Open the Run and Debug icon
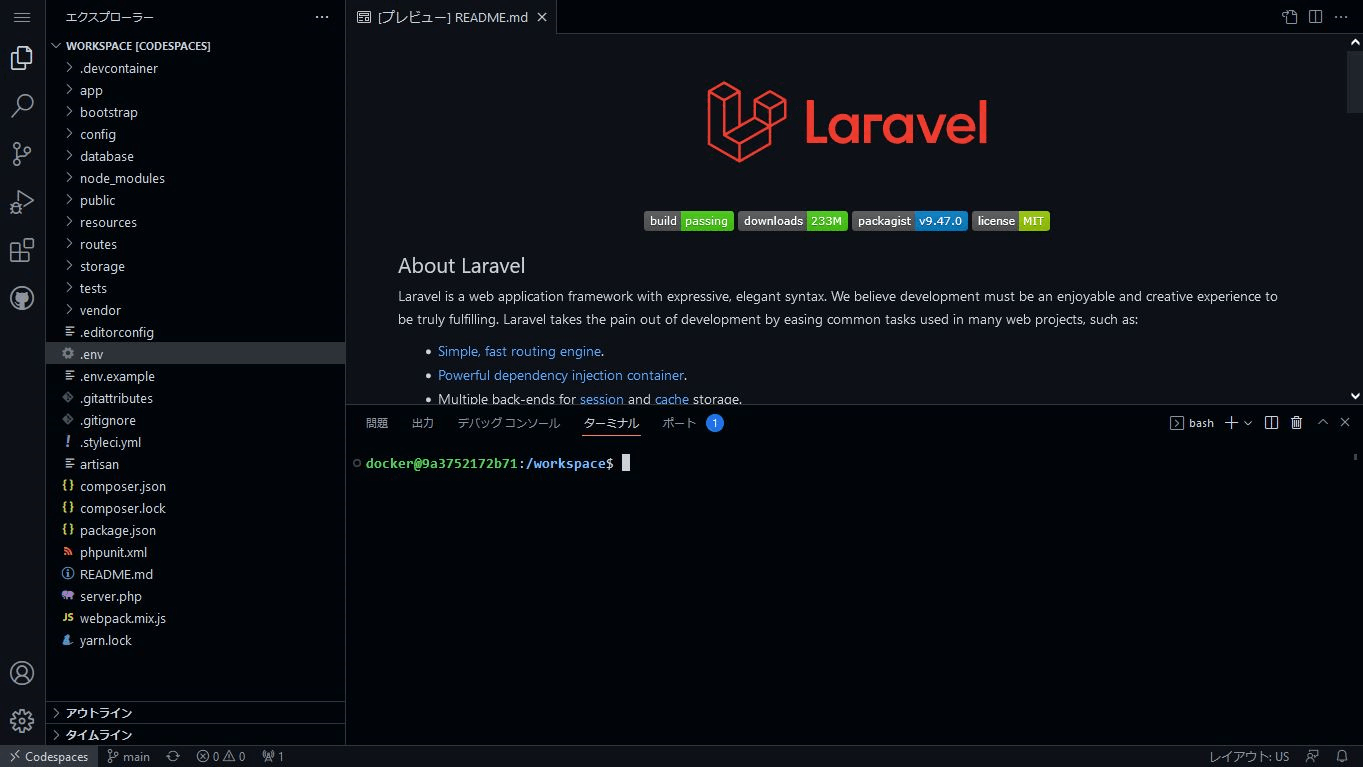This screenshot has height=767, width=1363. [x=22, y=202]
